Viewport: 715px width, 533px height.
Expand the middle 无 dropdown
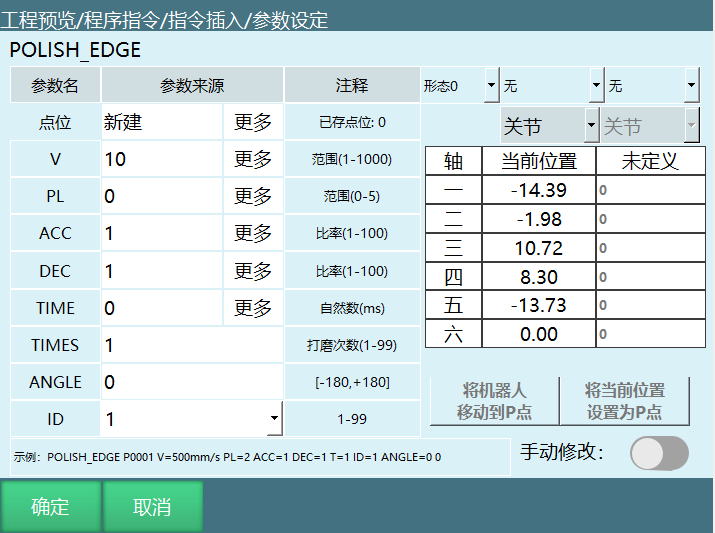click(553, 86)
